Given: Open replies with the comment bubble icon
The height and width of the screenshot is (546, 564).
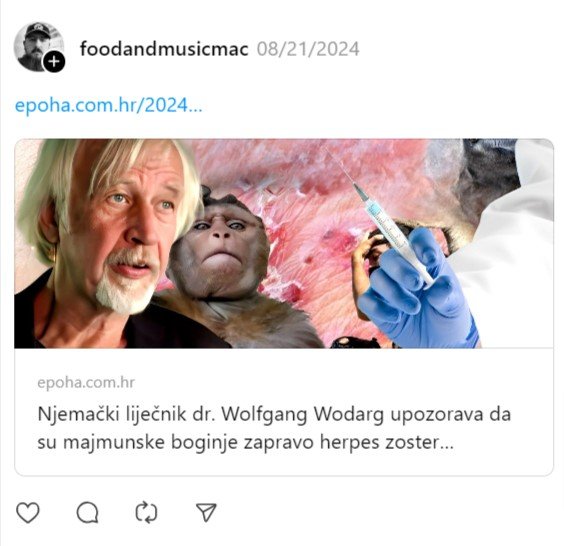Looking at the screenshot, I should point(87,512).
